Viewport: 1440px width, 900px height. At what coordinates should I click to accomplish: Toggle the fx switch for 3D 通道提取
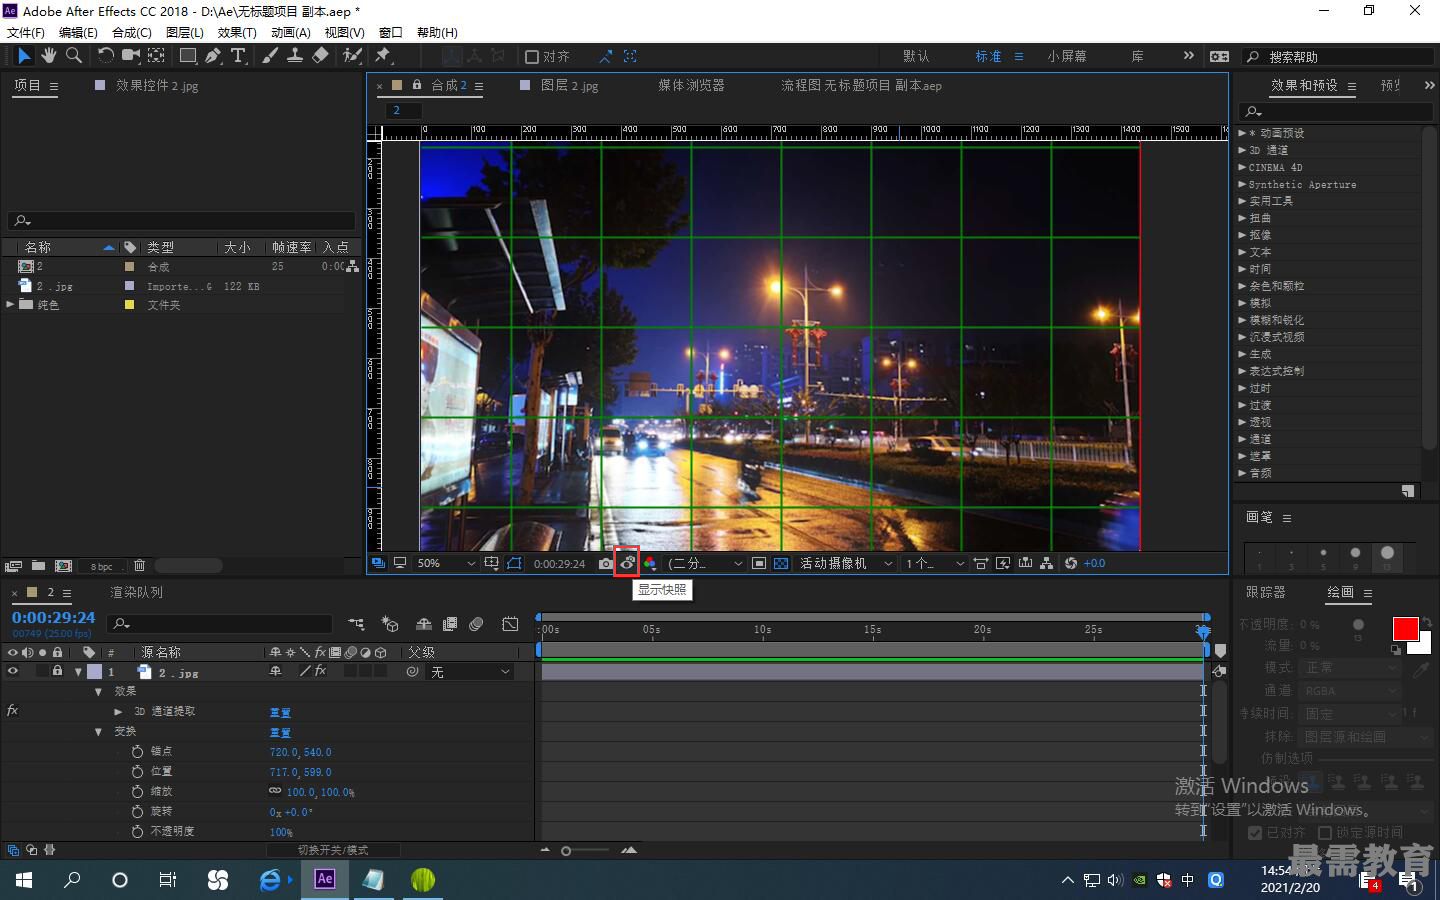pos(12,711)
